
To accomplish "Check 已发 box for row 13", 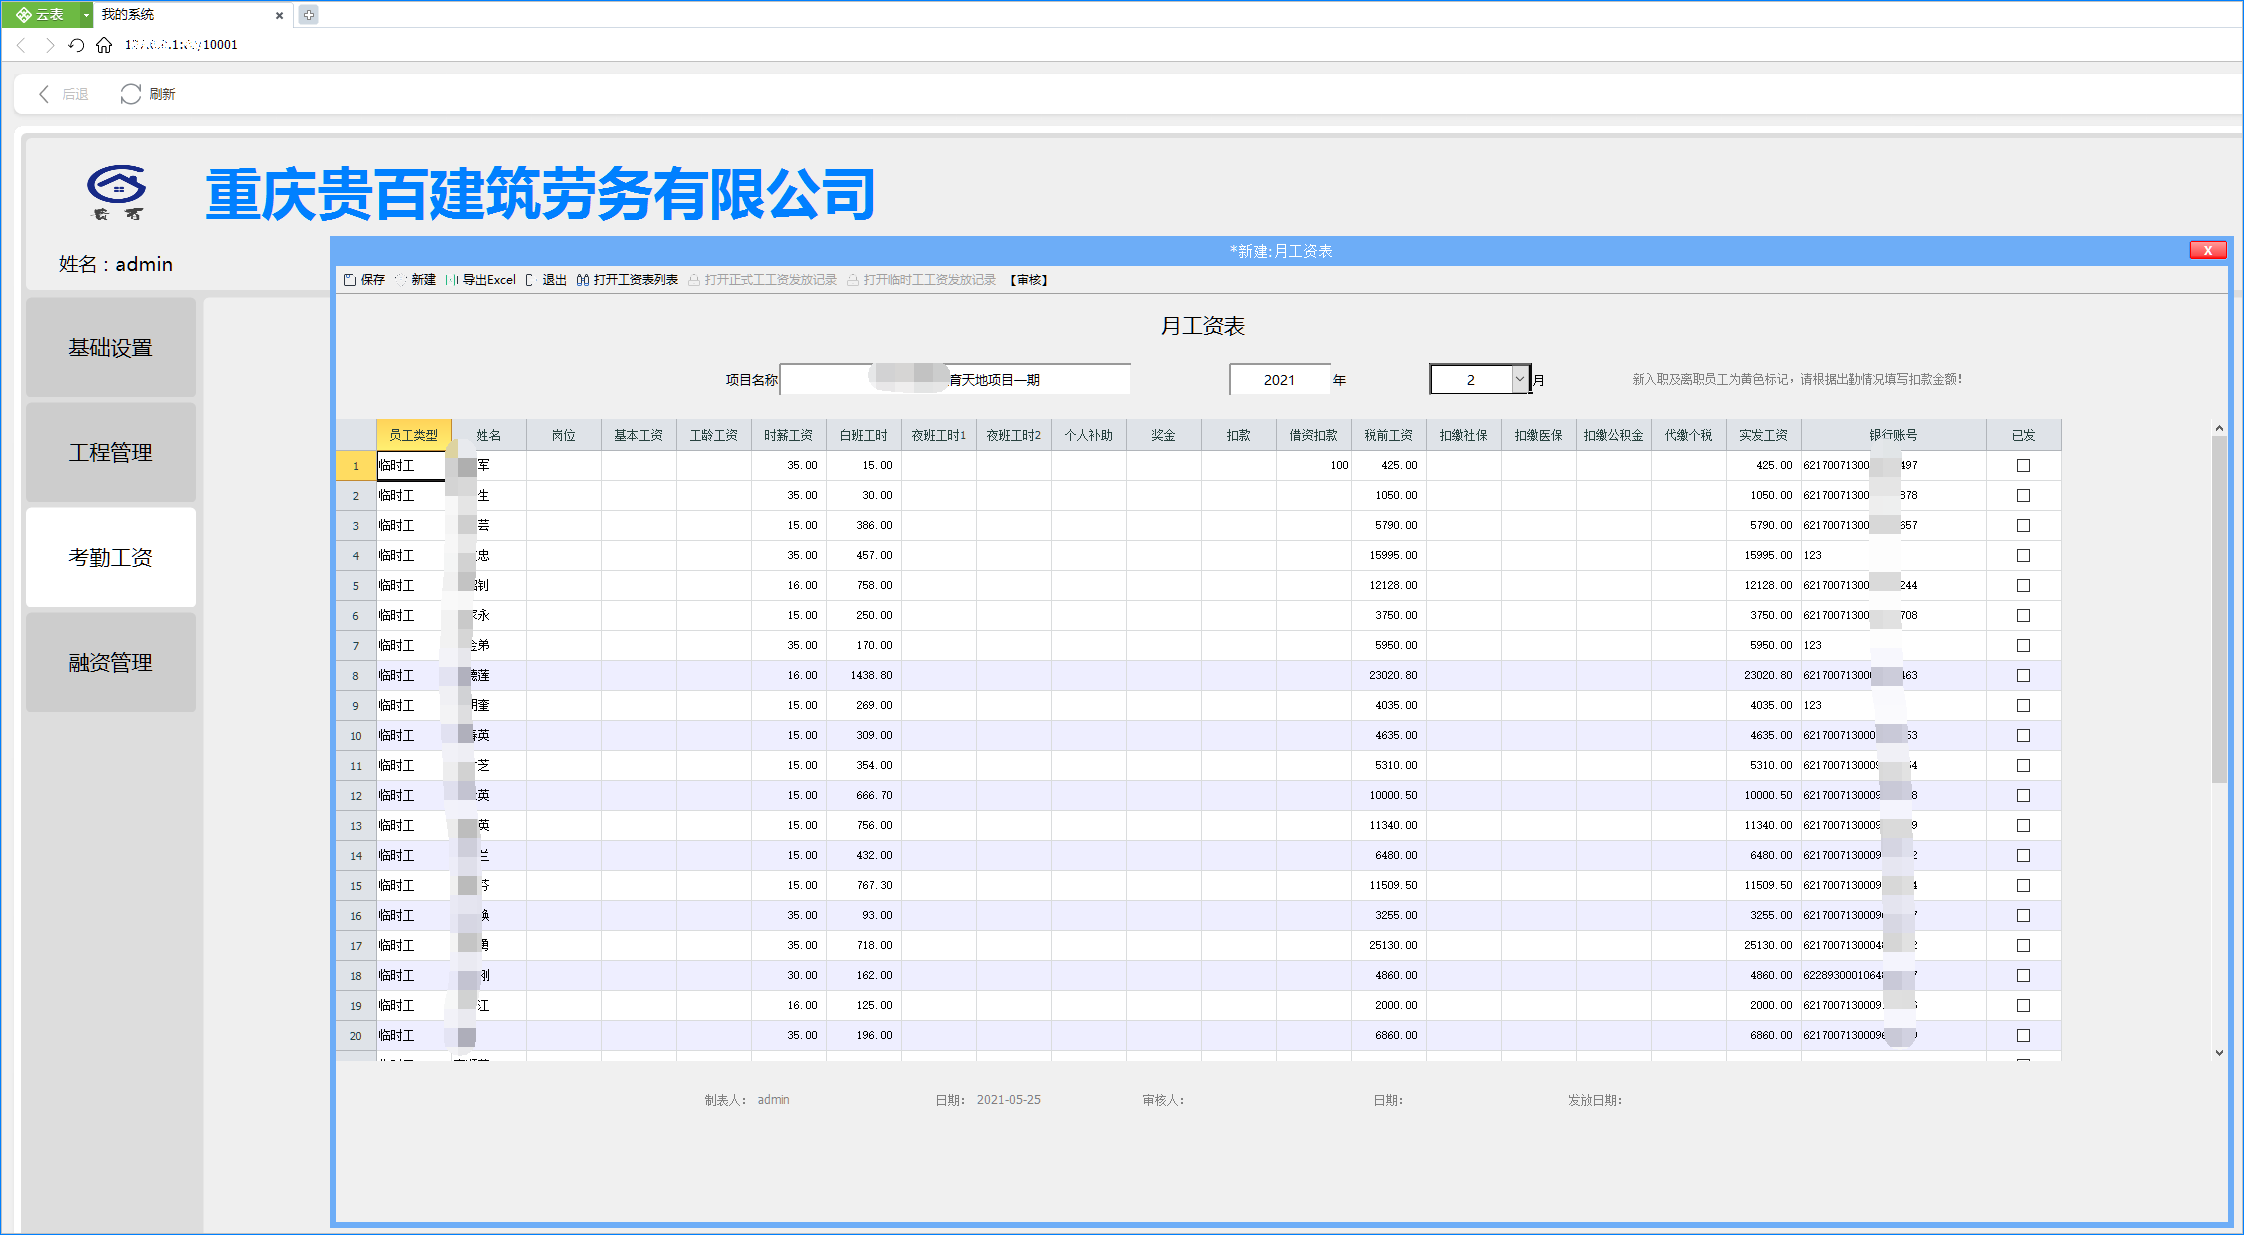I will click(2023, 825).
